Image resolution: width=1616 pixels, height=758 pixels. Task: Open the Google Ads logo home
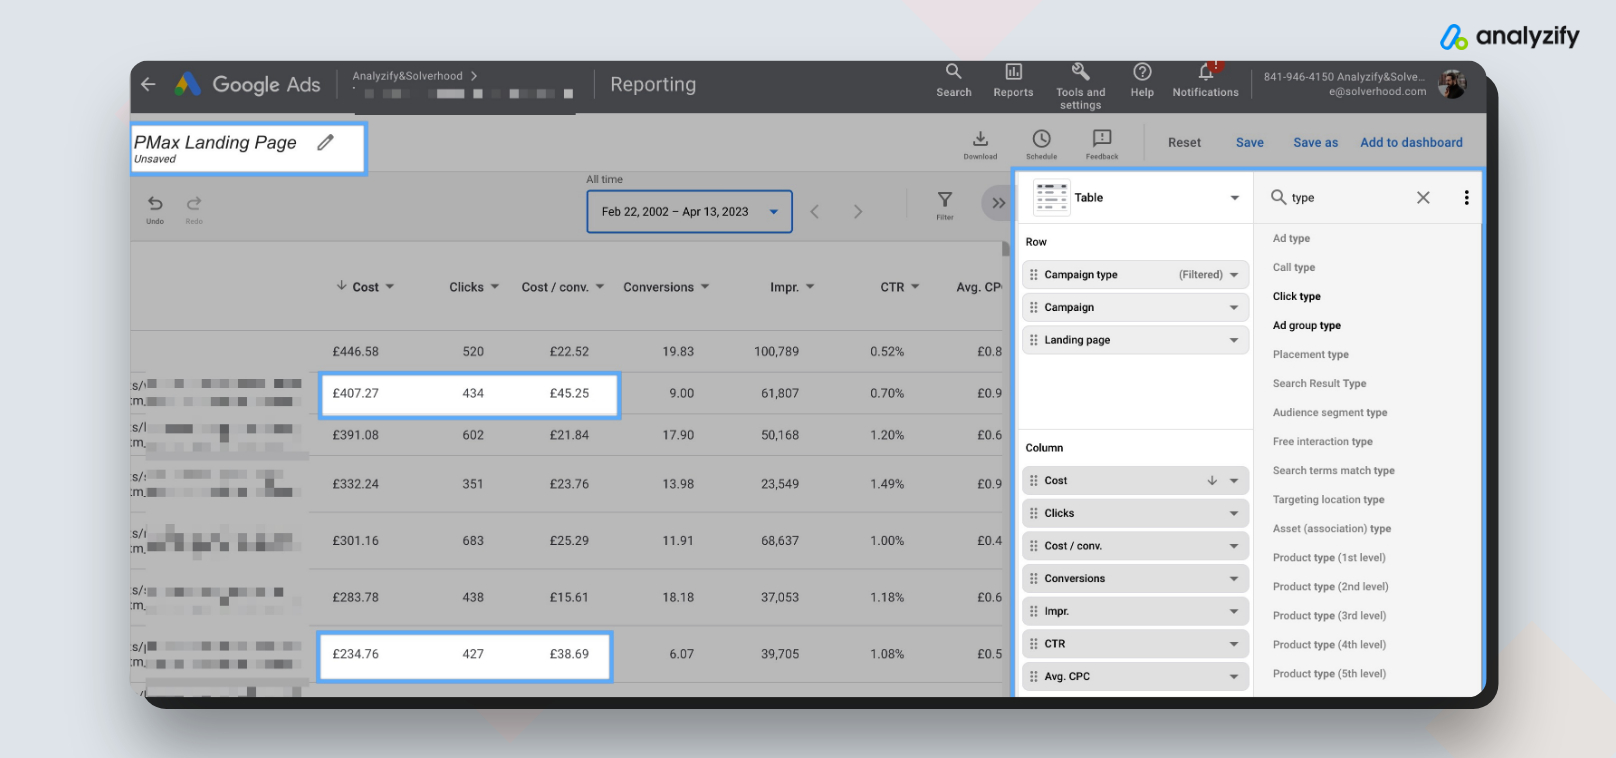click(x=187, y=85)
